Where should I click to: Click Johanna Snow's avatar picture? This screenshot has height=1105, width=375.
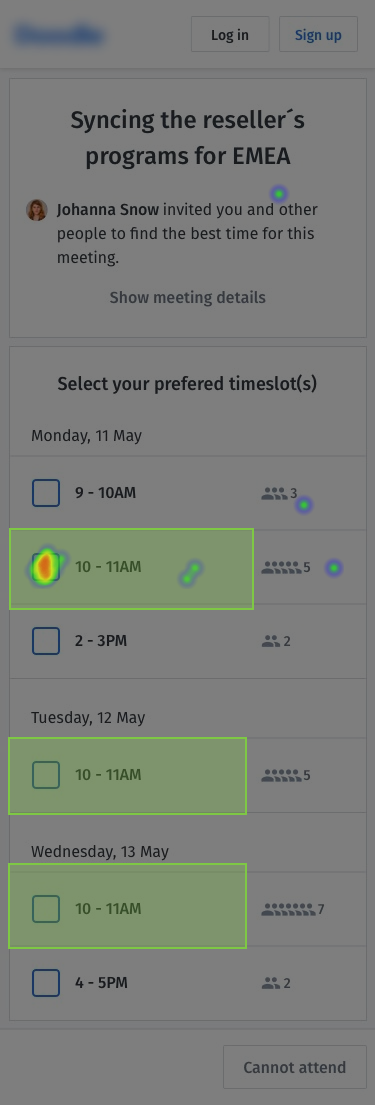pos(37,210)
